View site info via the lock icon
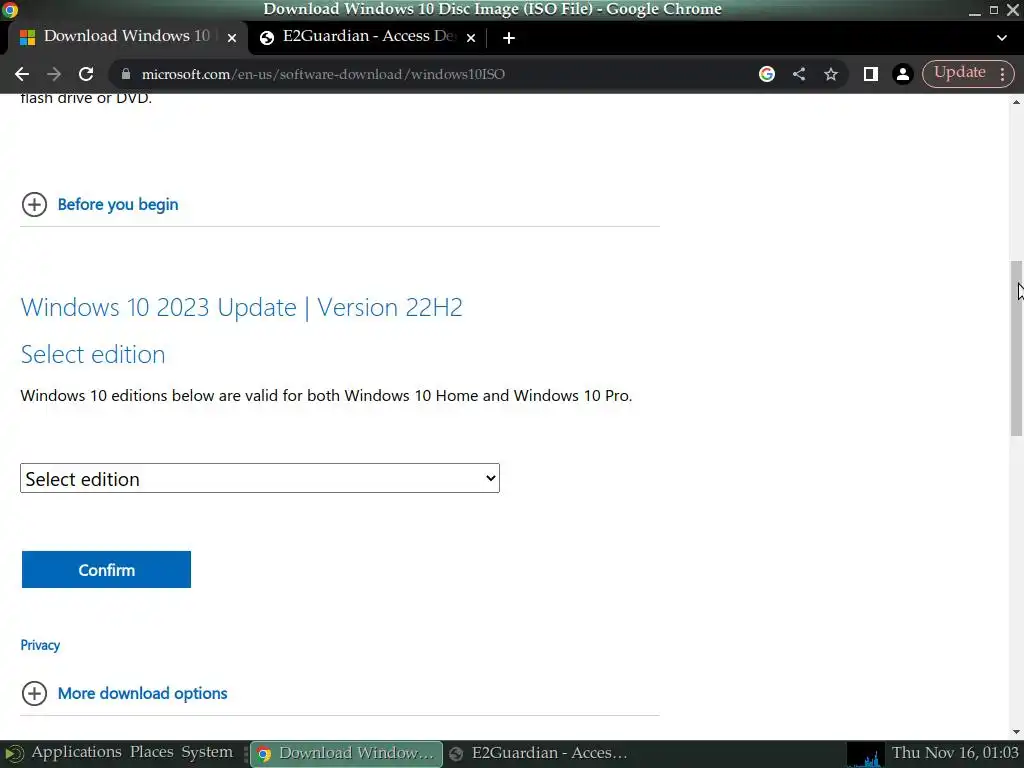The width and height of the screenshot is (1024, 768). coord(126,74)
